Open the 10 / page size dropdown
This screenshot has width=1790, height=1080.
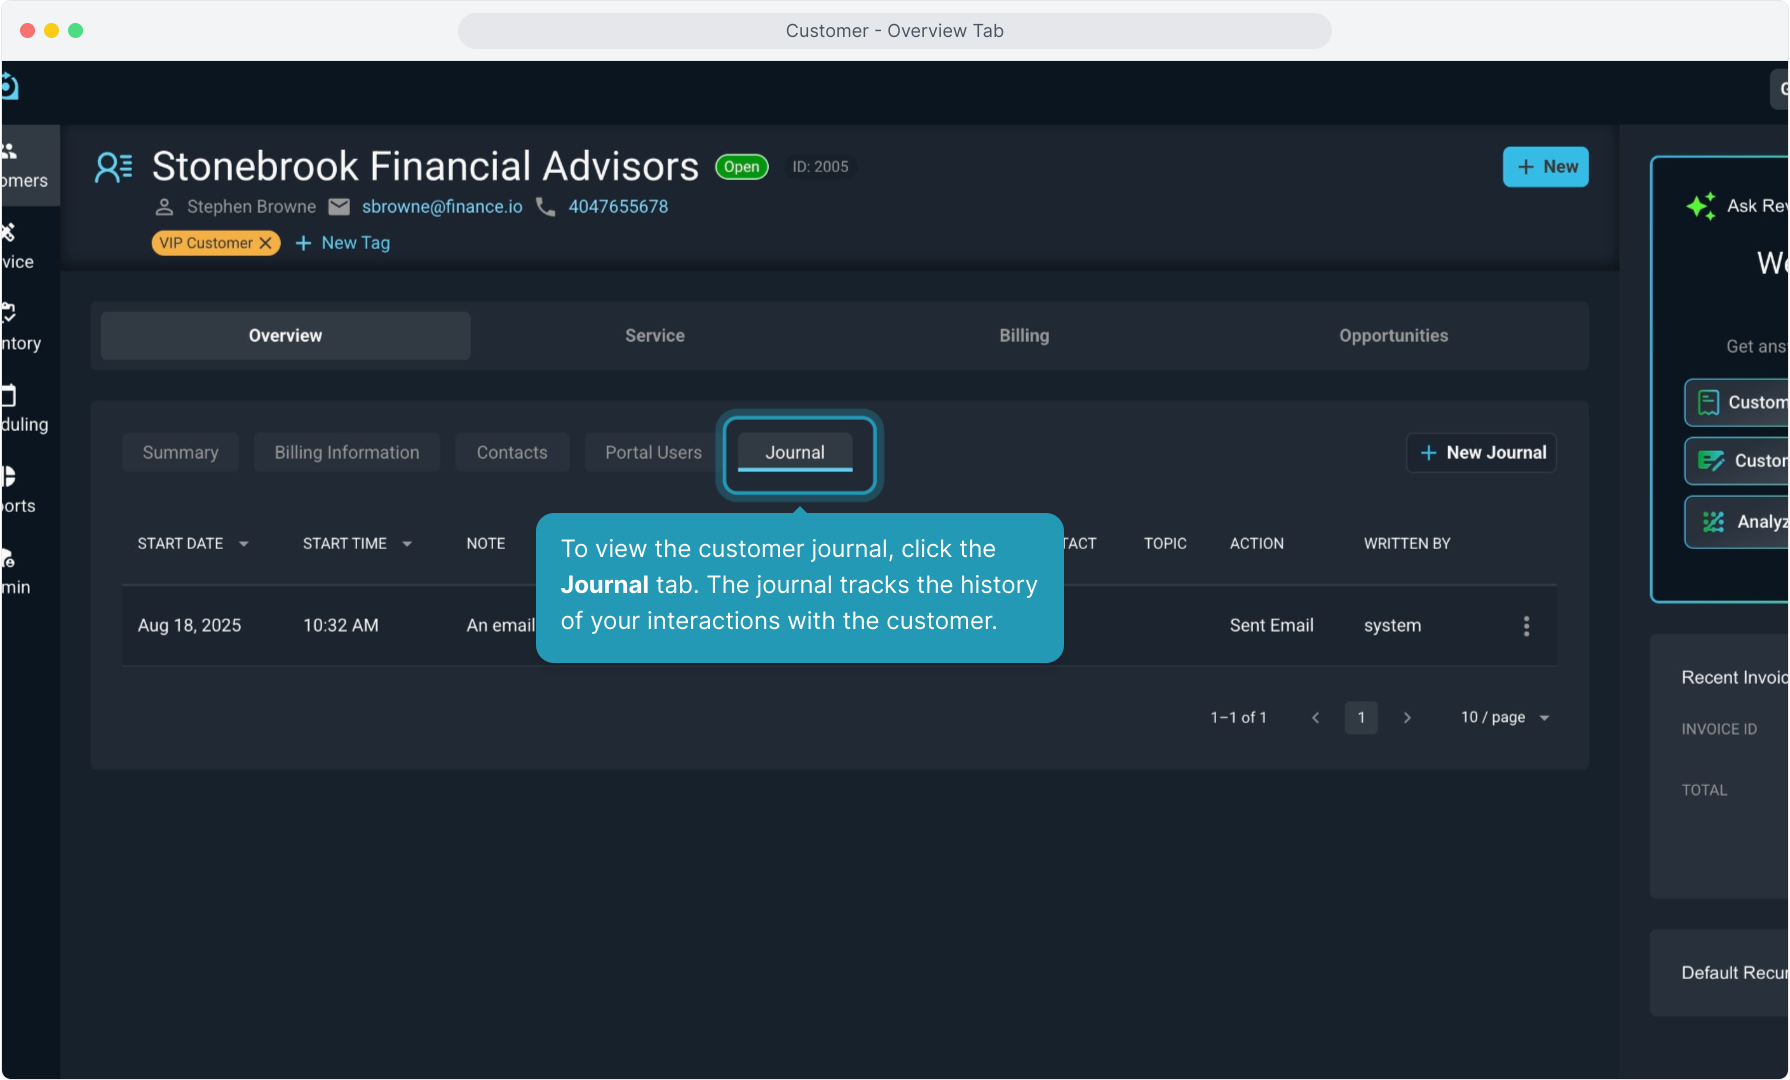pos(1505,718)
